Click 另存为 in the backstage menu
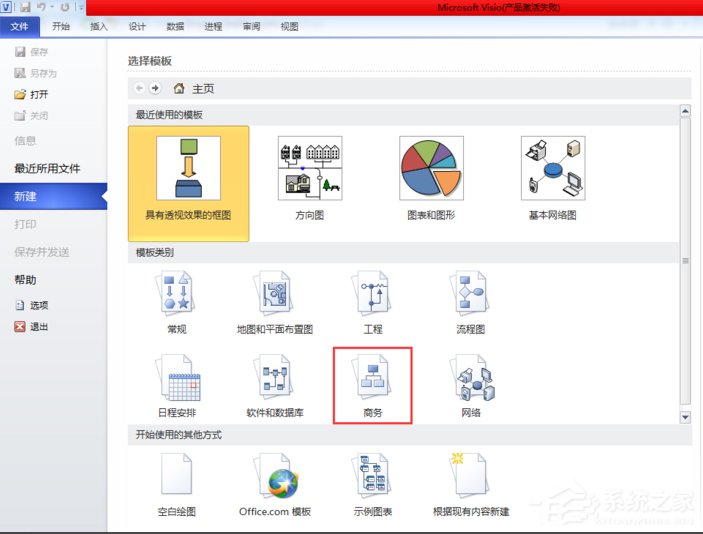The height and width of the screenshot is (534, 703). coord(36,73)
